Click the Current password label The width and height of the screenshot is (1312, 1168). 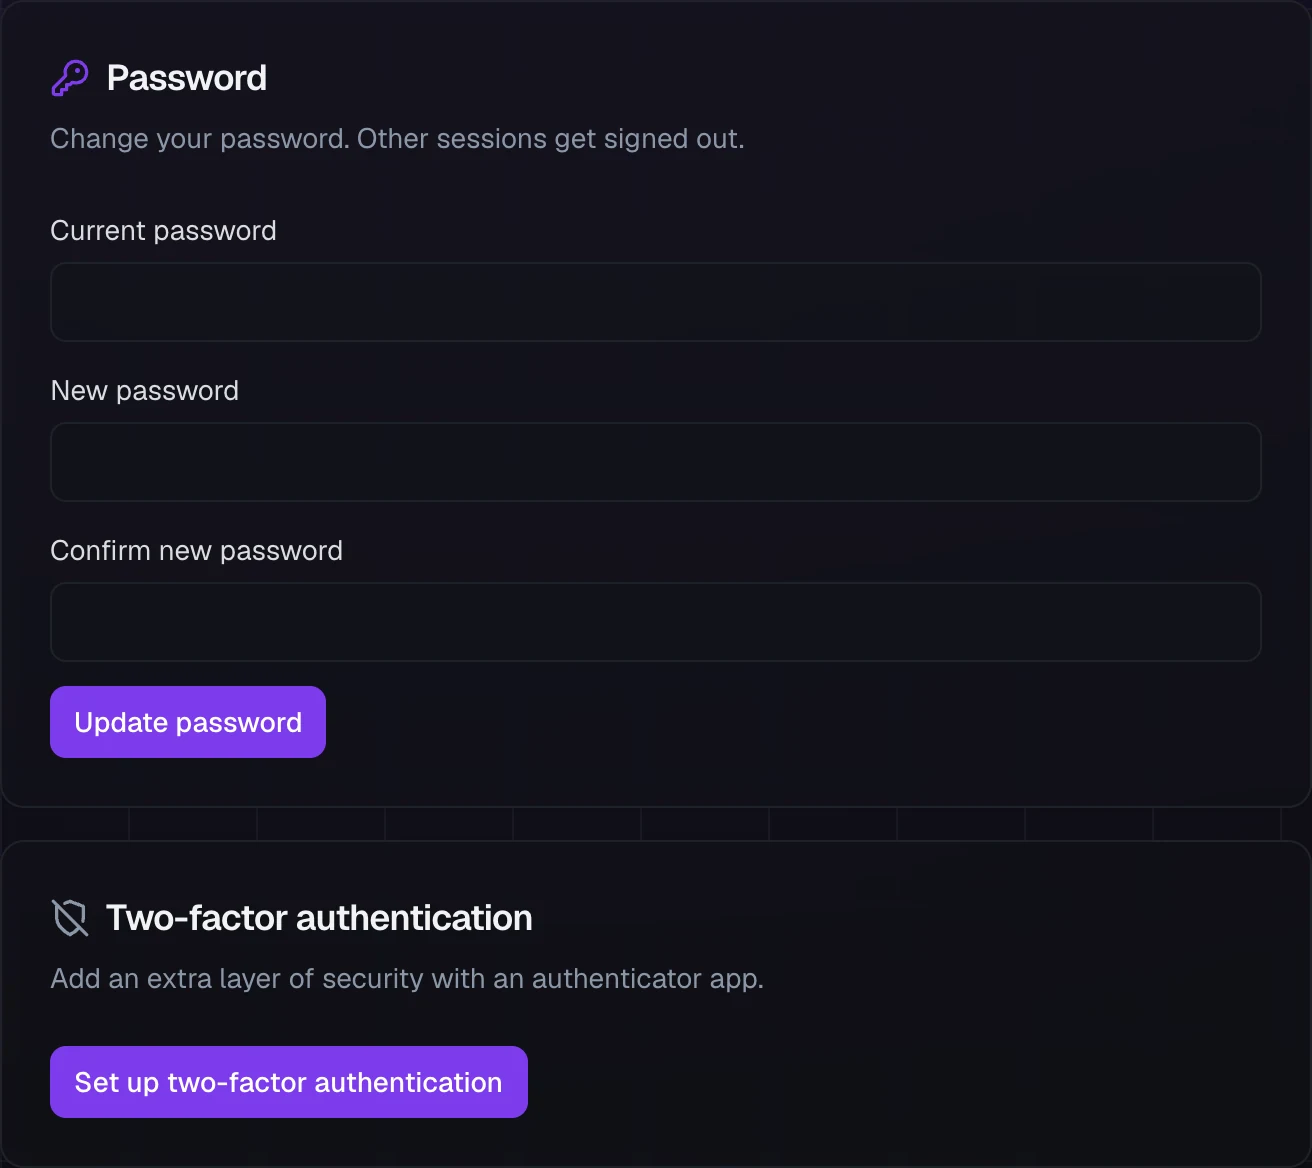click(164, 231)
